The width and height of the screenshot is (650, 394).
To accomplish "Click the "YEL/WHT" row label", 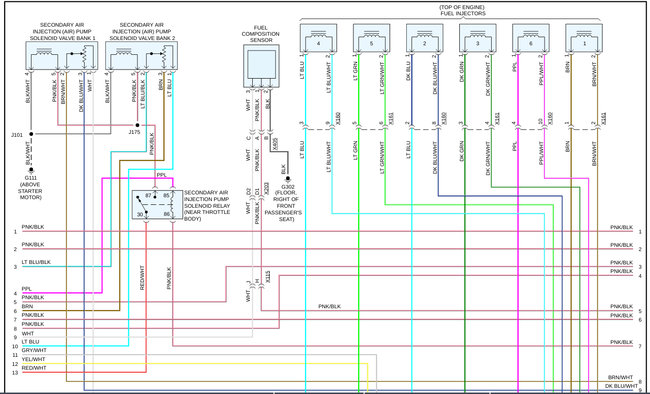I will point(33,359).
